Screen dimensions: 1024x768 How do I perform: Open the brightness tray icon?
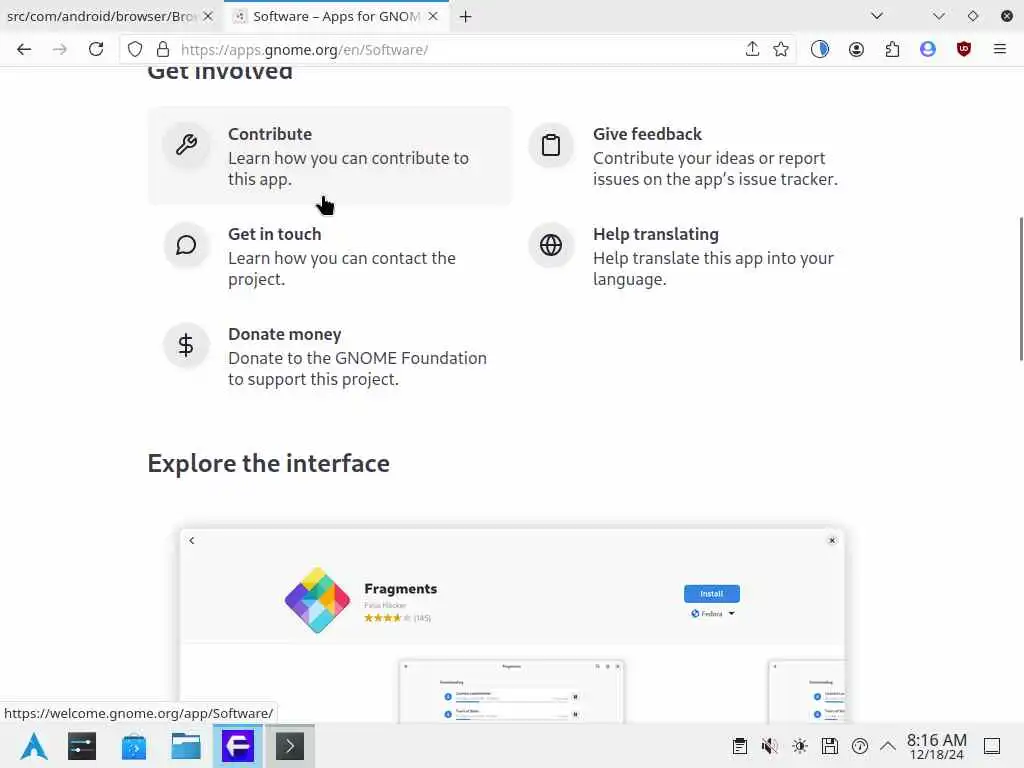pyautogui.click(x=800, y=746)
